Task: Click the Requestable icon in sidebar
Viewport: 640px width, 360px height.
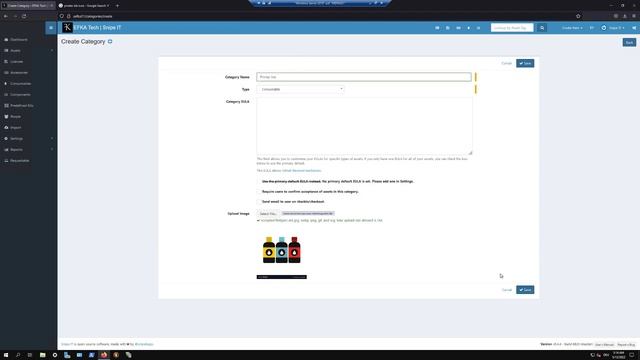Action: (6, 161)
